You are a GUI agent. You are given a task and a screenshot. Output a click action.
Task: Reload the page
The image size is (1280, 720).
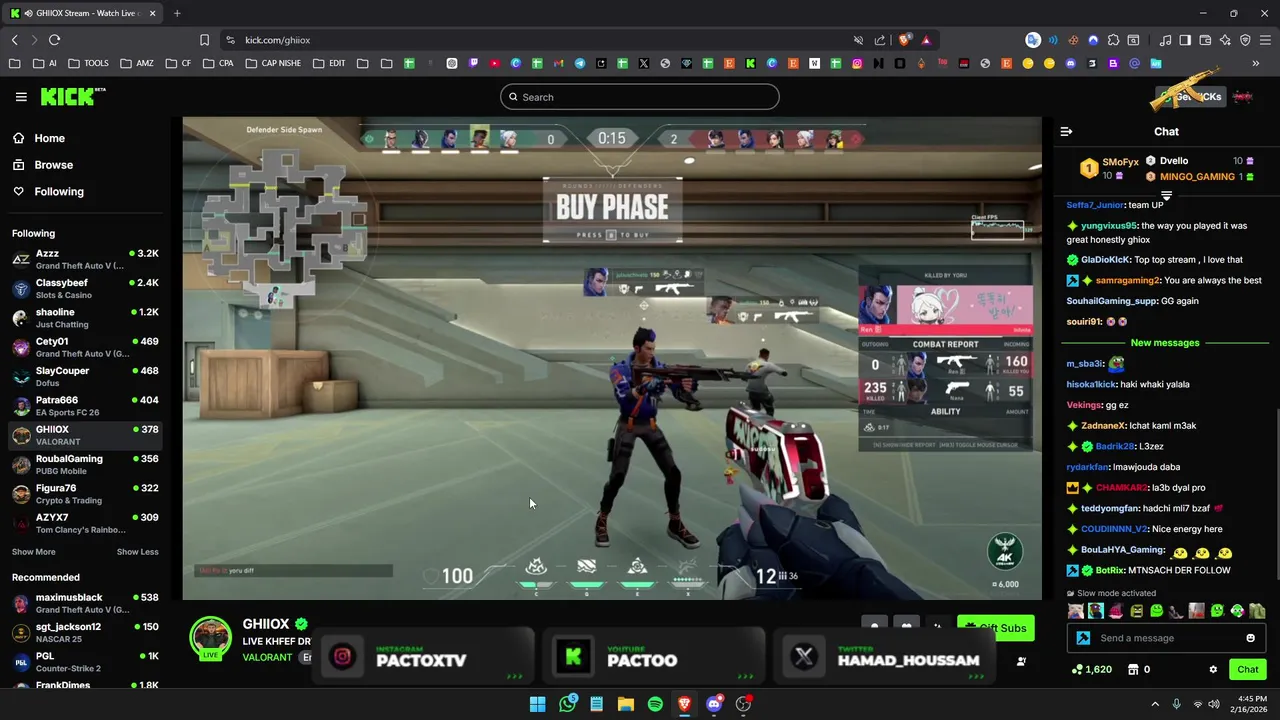point(54,40)
